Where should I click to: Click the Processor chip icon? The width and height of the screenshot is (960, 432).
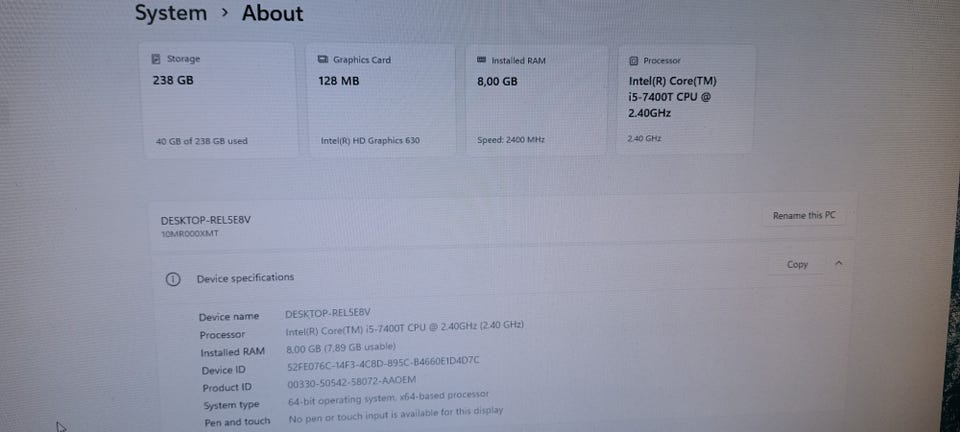tap(633, 61)
